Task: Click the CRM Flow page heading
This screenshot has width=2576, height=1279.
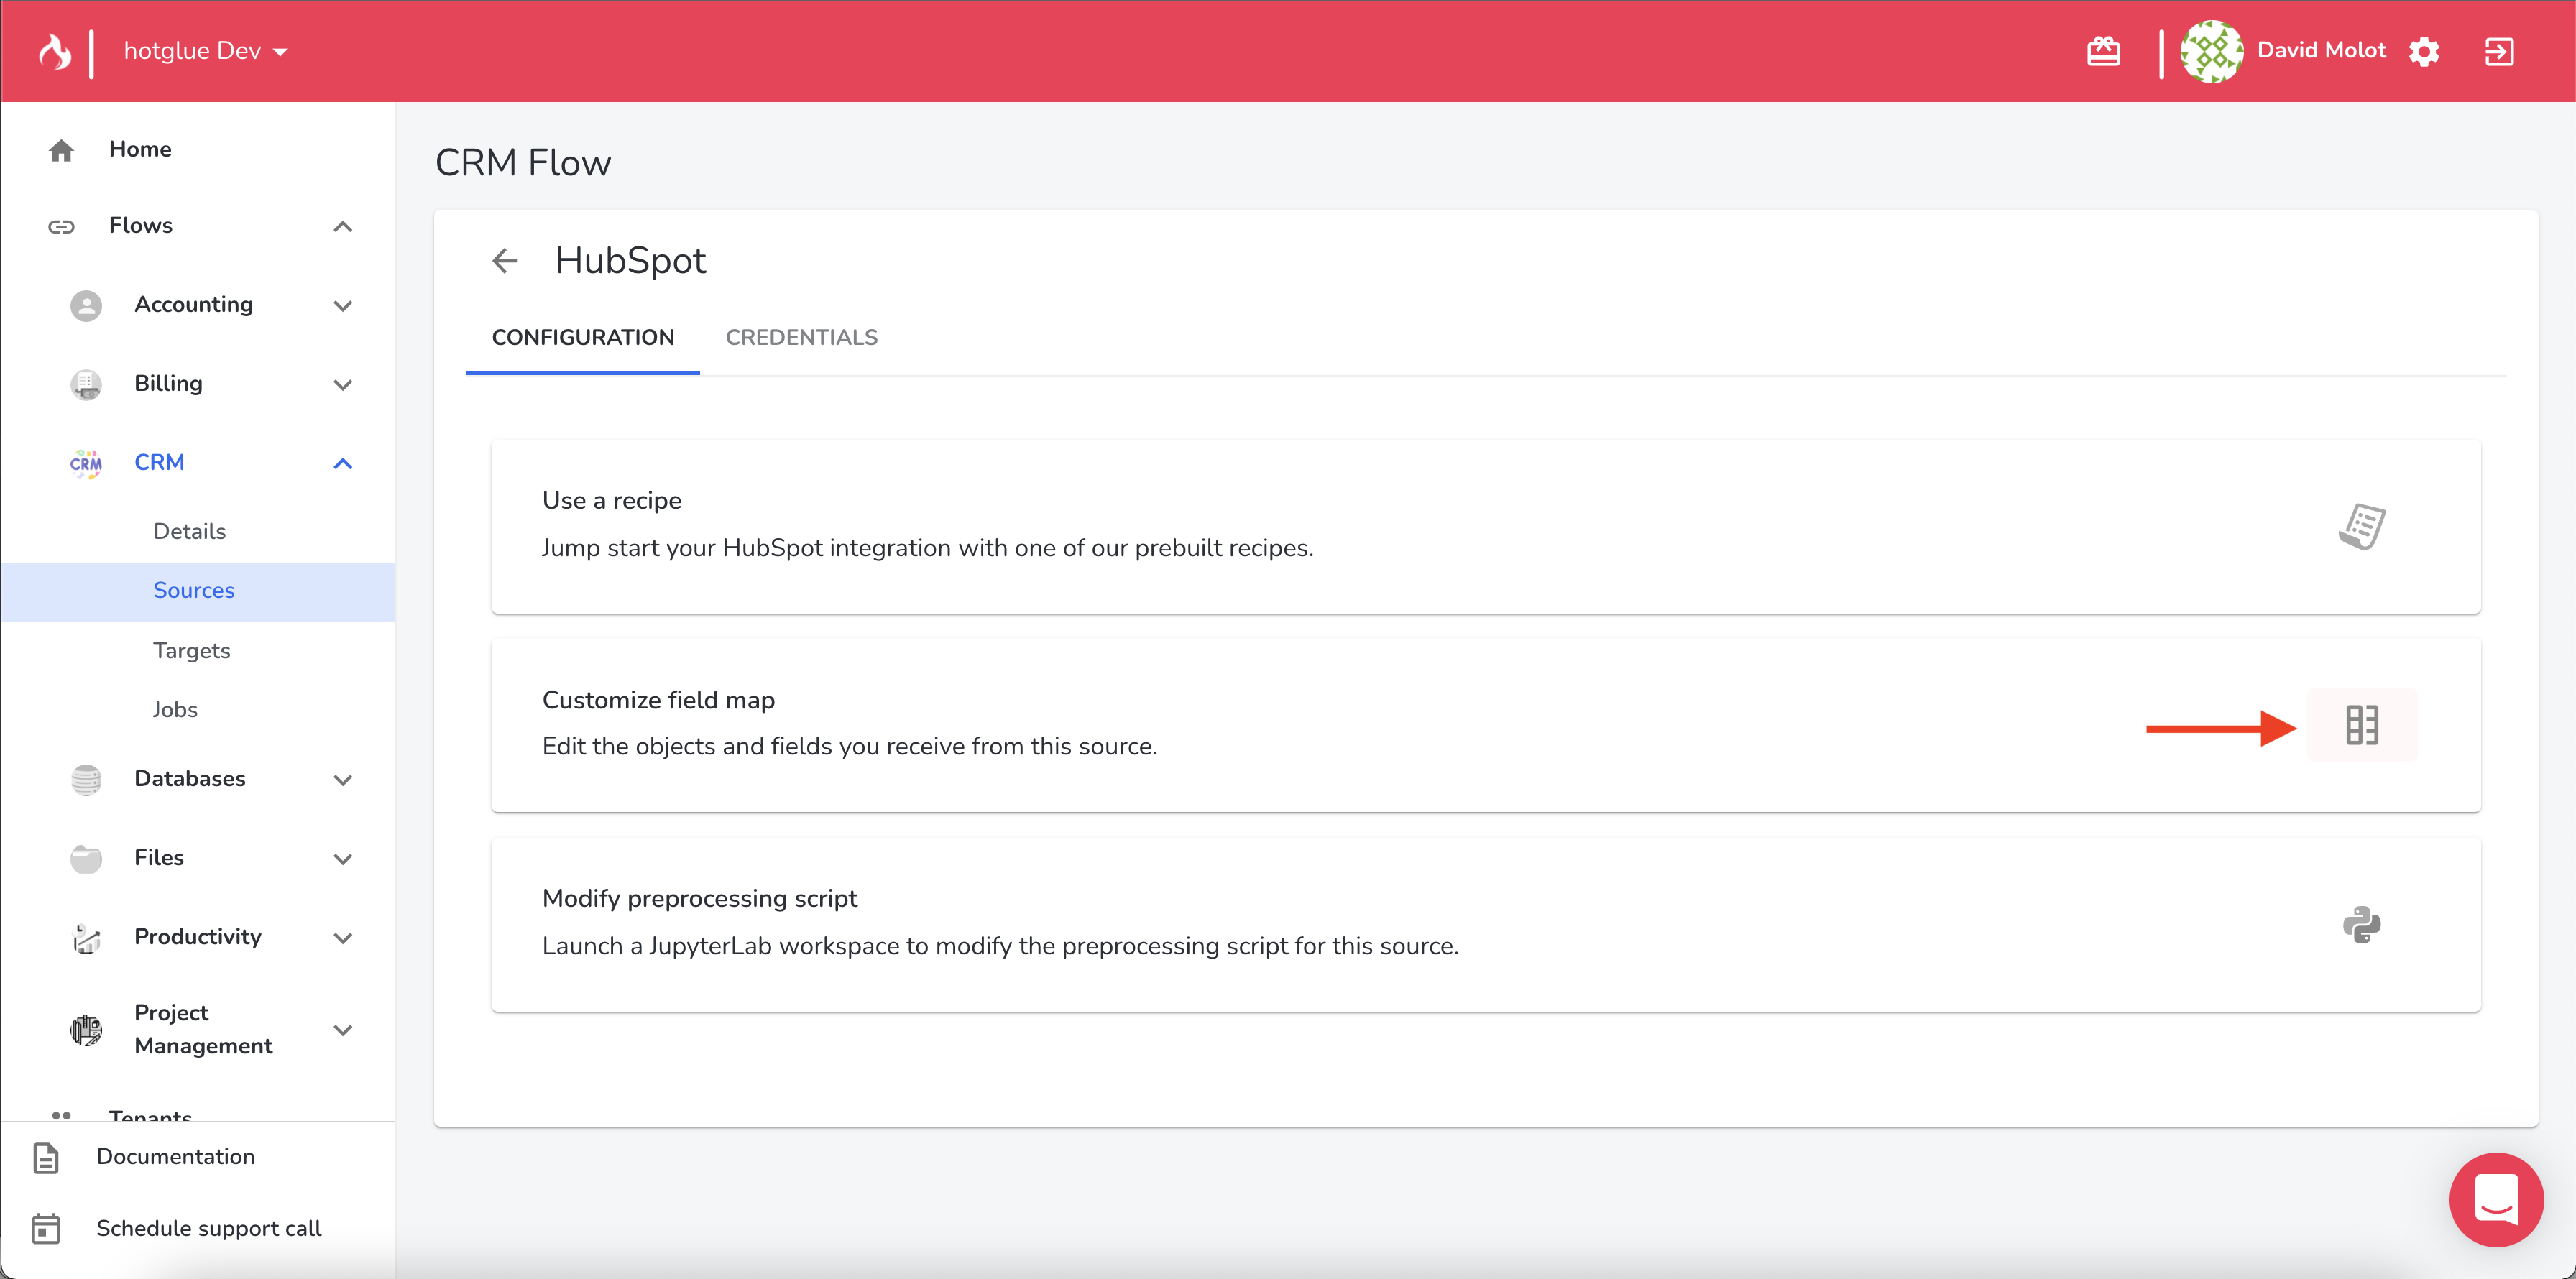Action: click(x=523, y=163)
